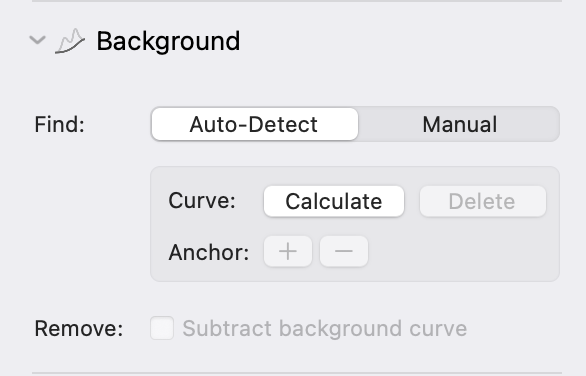
Task: Click the Subtract background curve label text
Action: [x=324, y=329]
